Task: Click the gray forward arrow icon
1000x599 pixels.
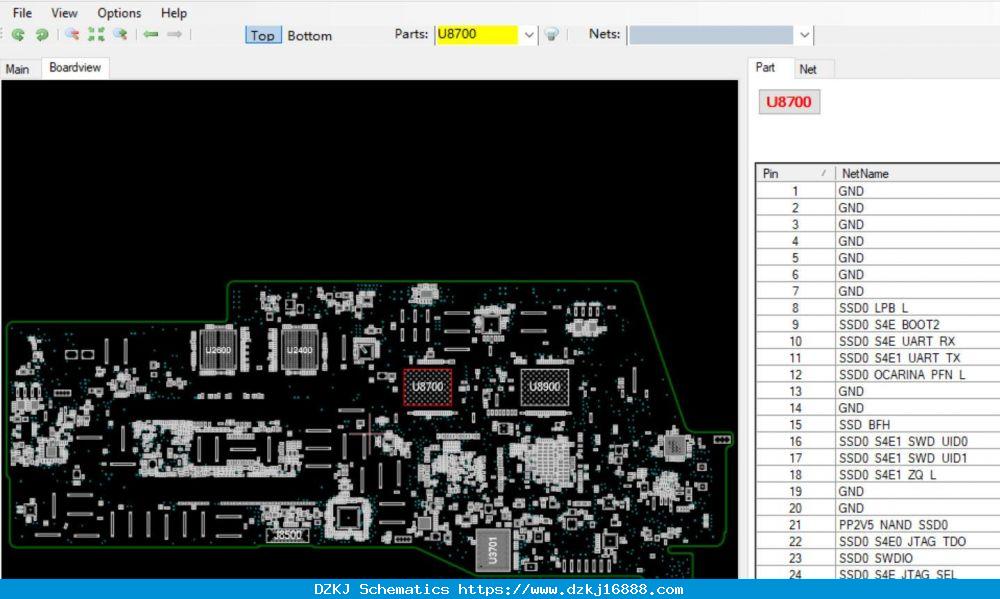Action: pyautogui.click(x=175, y=34)
